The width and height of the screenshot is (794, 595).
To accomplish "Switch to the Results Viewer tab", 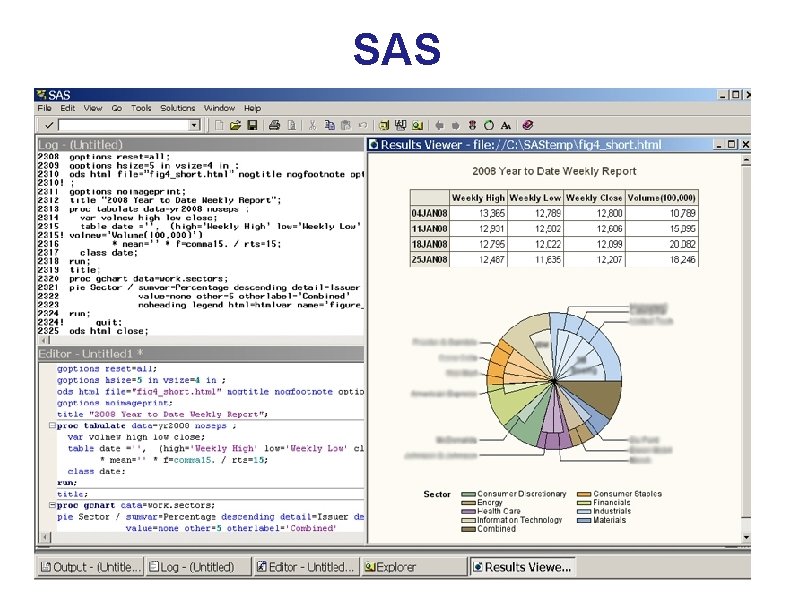I will pos(522,567).
